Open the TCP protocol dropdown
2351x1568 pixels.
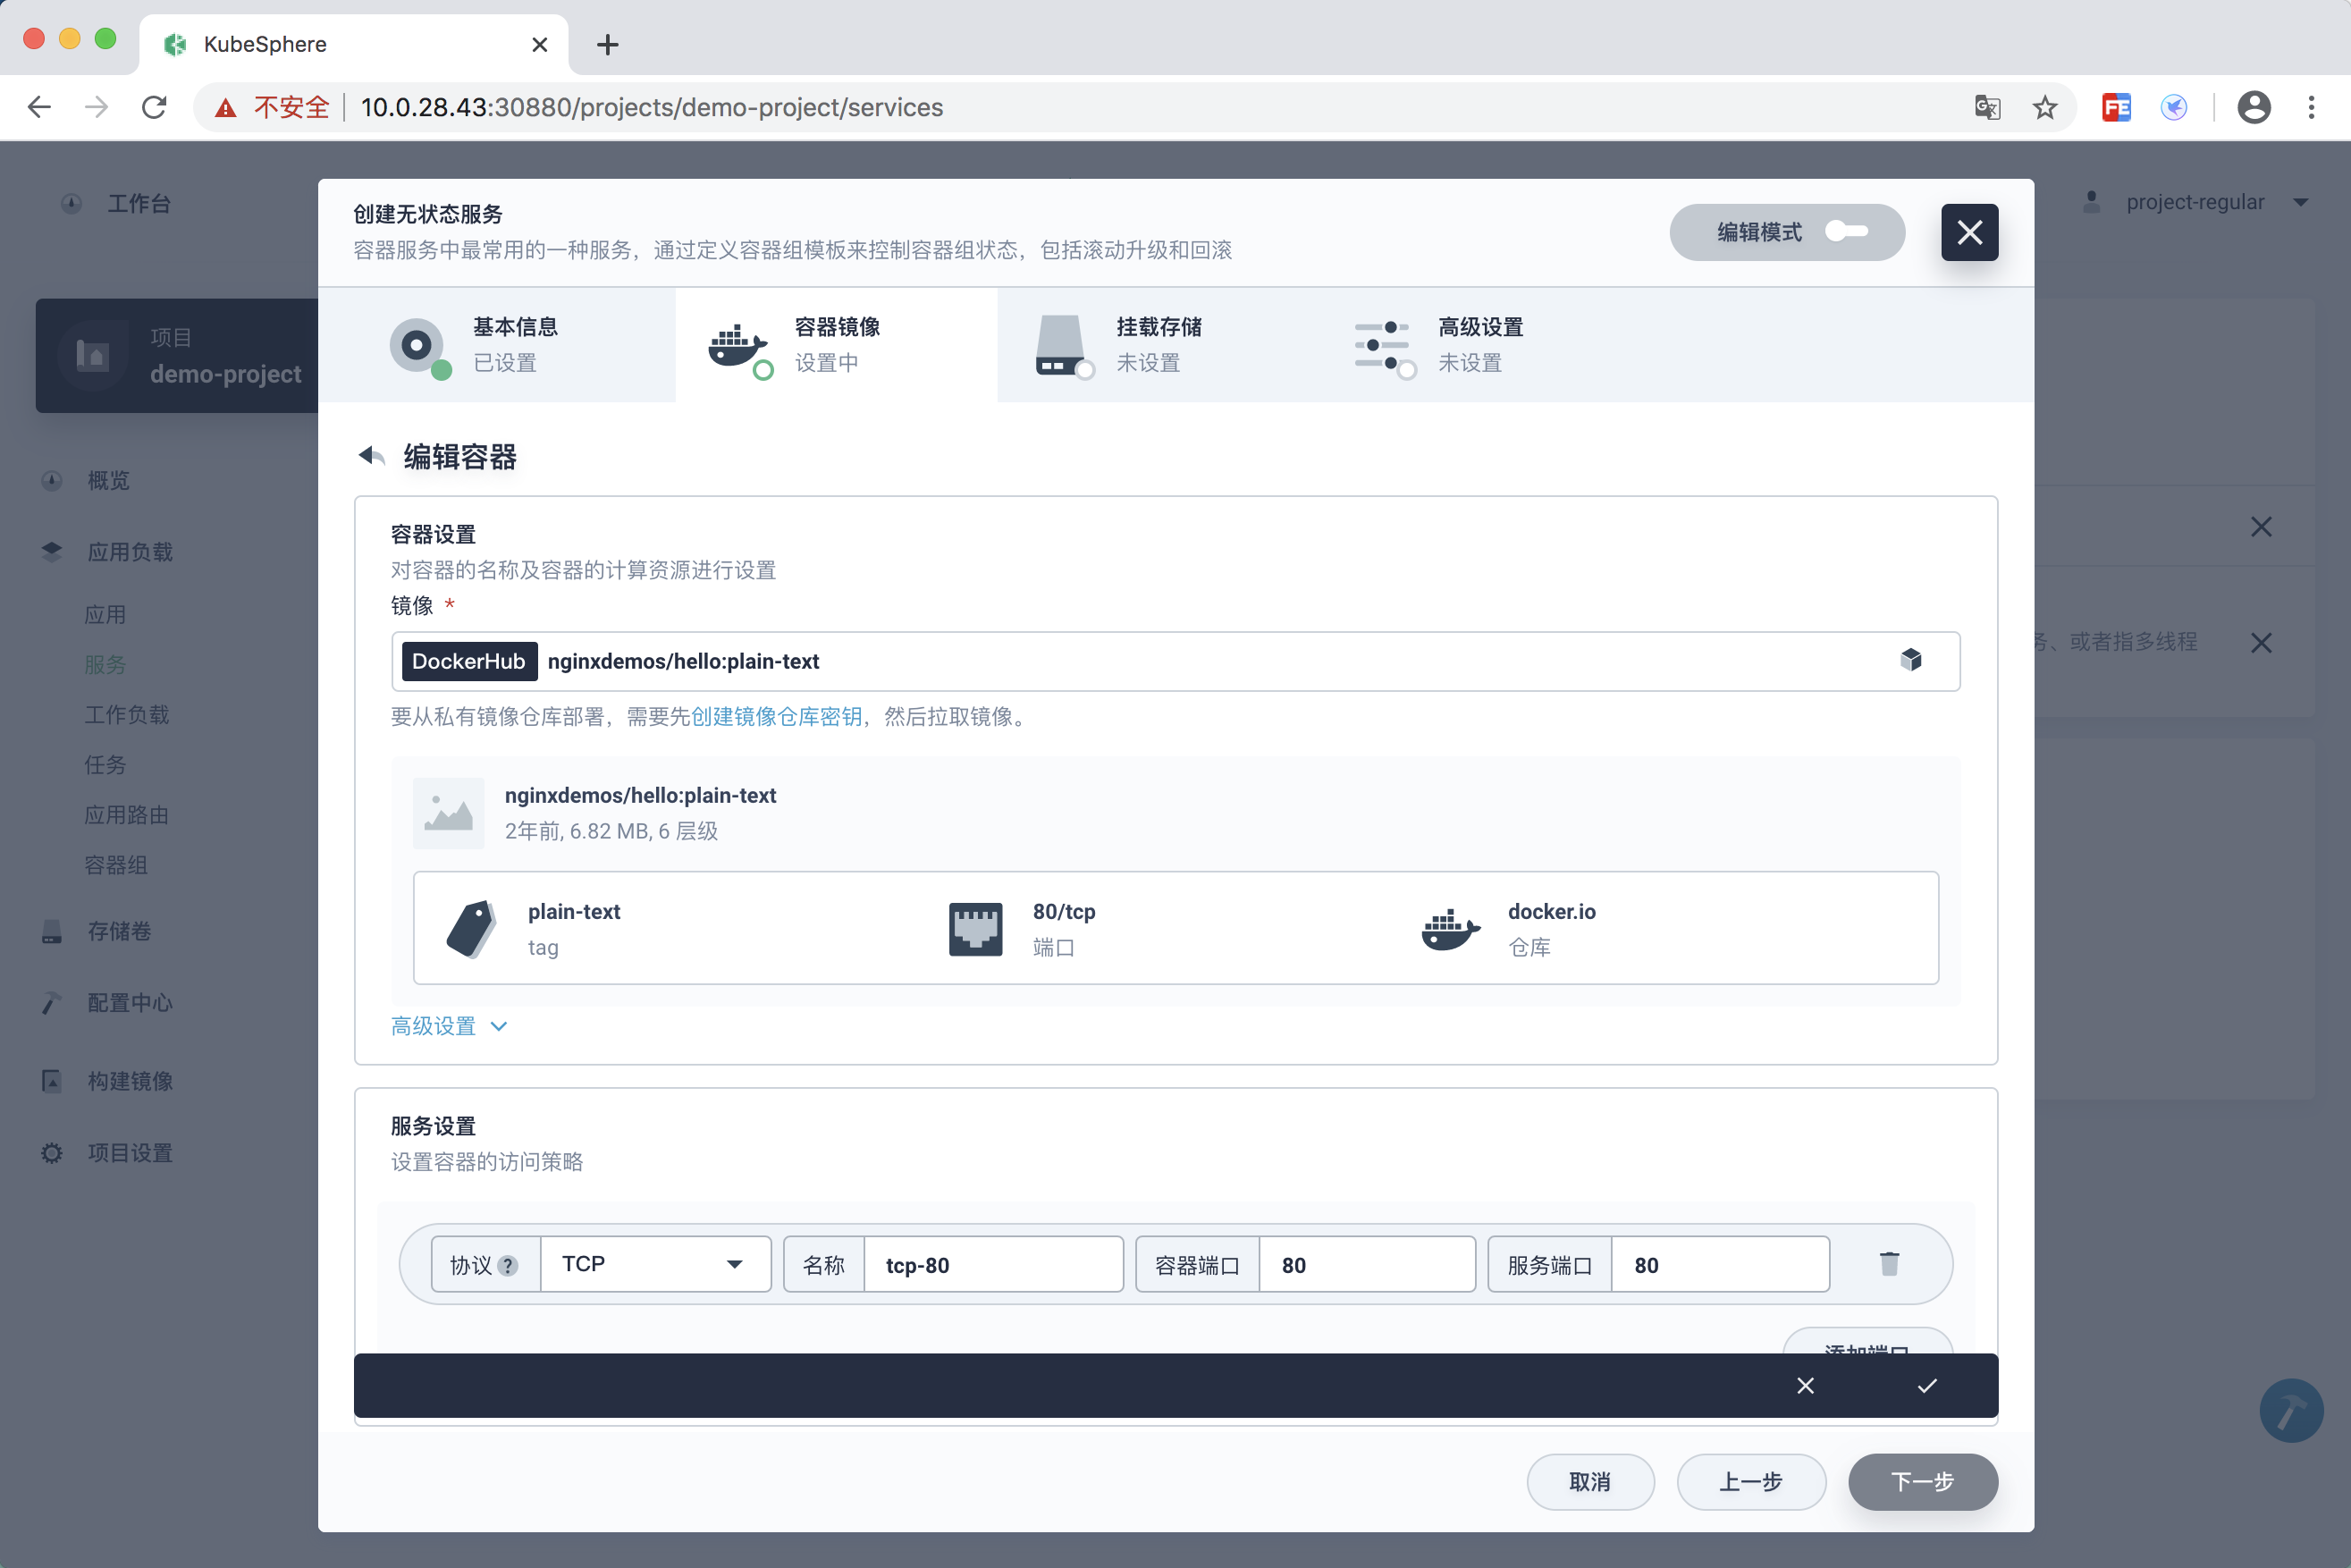pyautogui.click(x=654, y=1264)
